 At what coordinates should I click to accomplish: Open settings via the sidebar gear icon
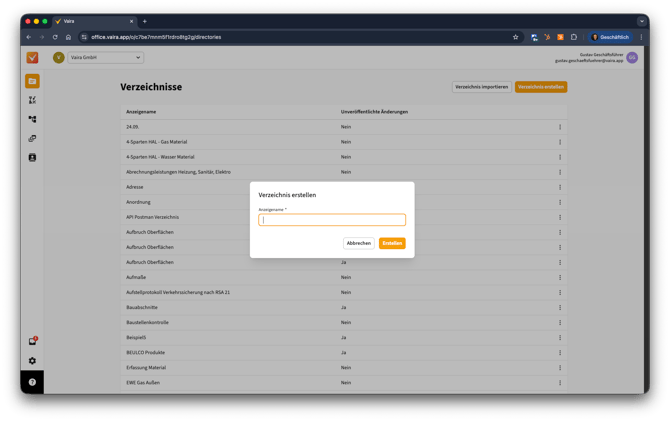click(x=32, y=361)
